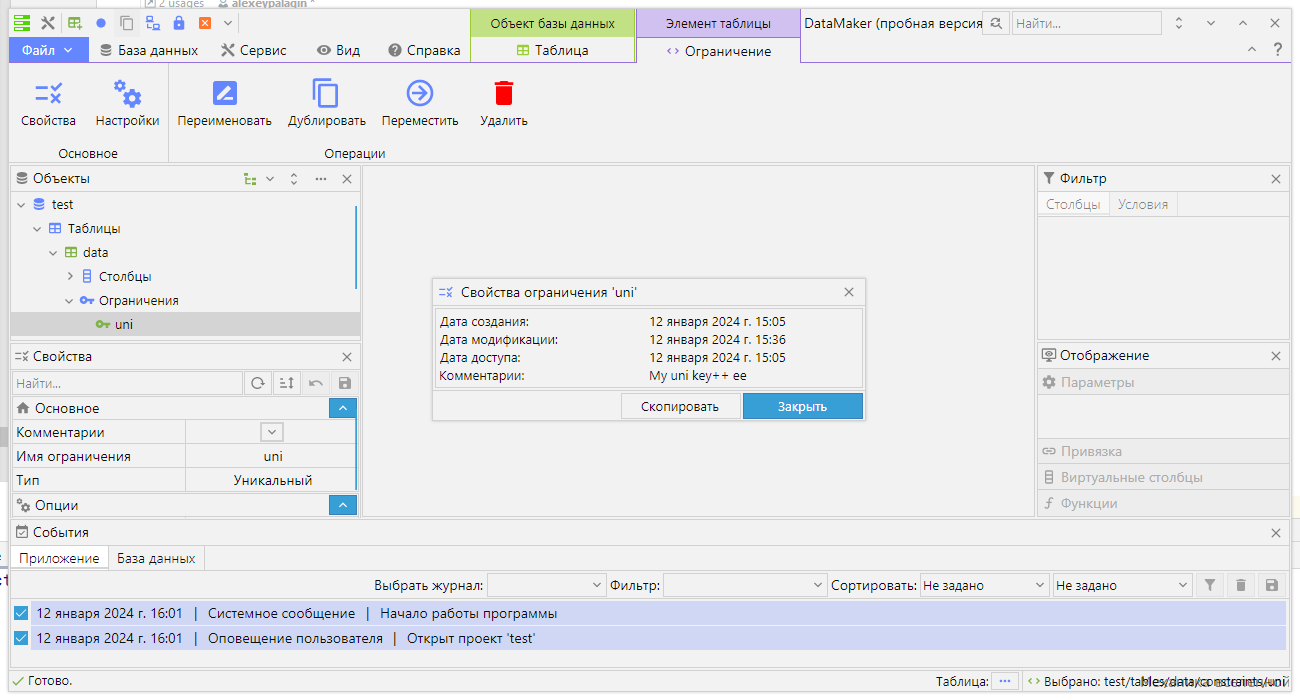Image resolution: width=1300 pixels, height=700 pixels.
Task: Open the Комментарии dropdown
Action: pyautogui.click(x=272, y=432)
